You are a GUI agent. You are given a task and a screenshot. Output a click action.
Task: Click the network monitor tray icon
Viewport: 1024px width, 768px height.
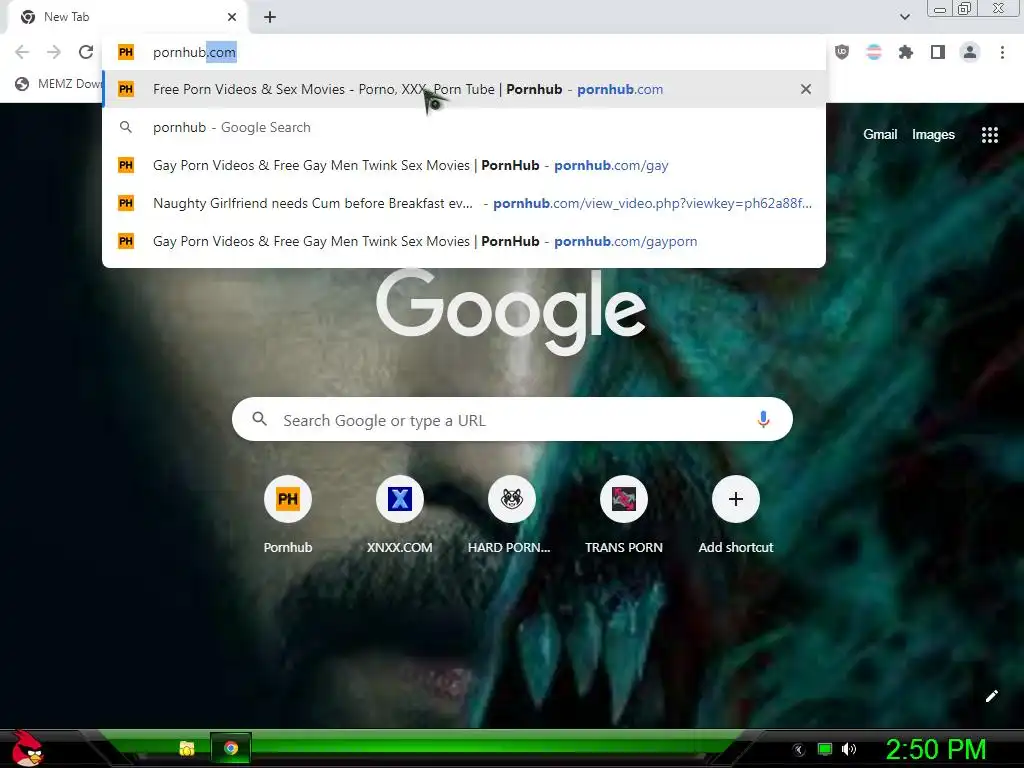coord(825,749)
